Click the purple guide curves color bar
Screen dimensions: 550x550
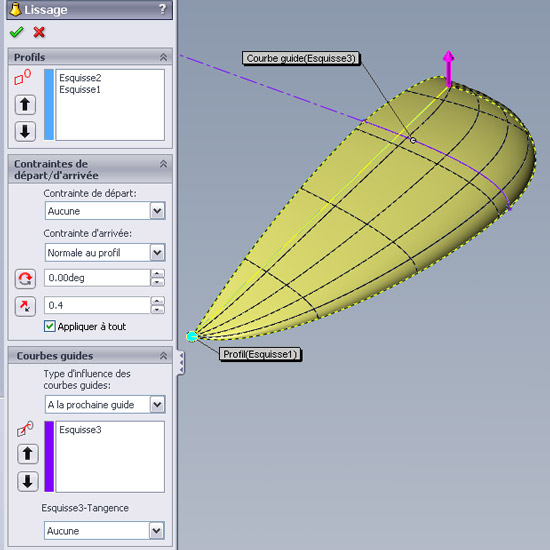[x=49, y=457]
